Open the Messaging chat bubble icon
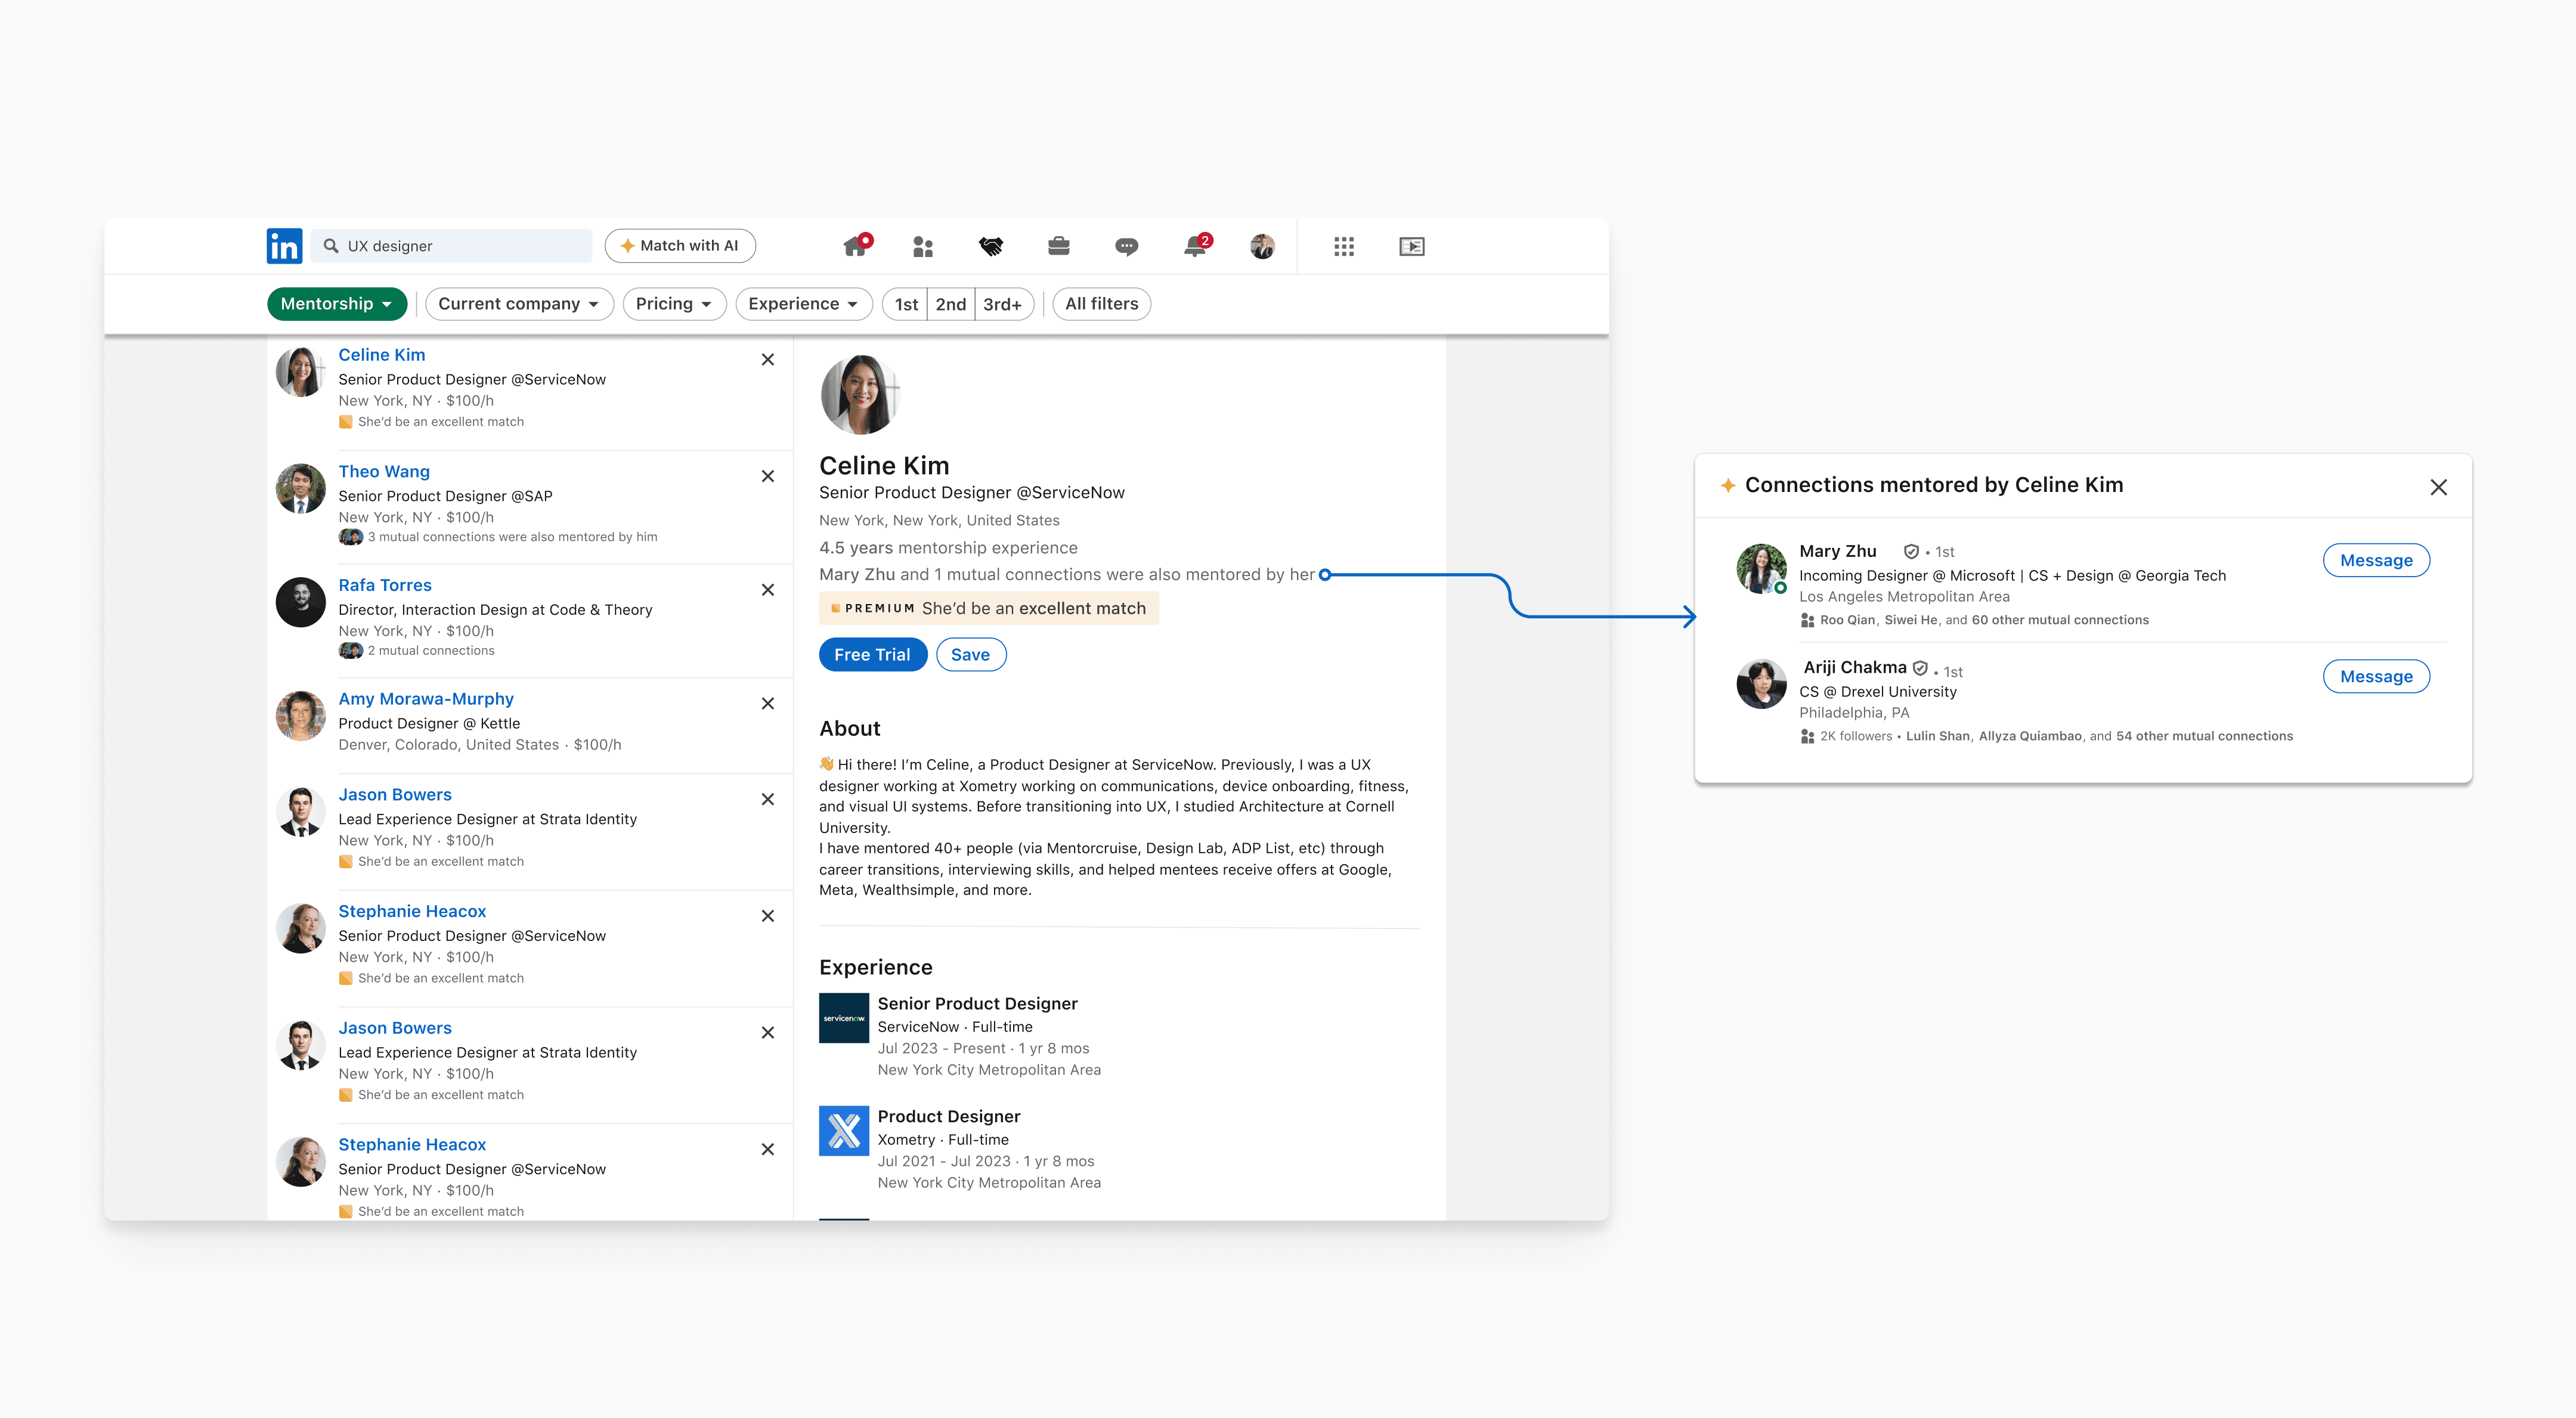Viewport: 2576px width, 1418px height. point(1127,246)
